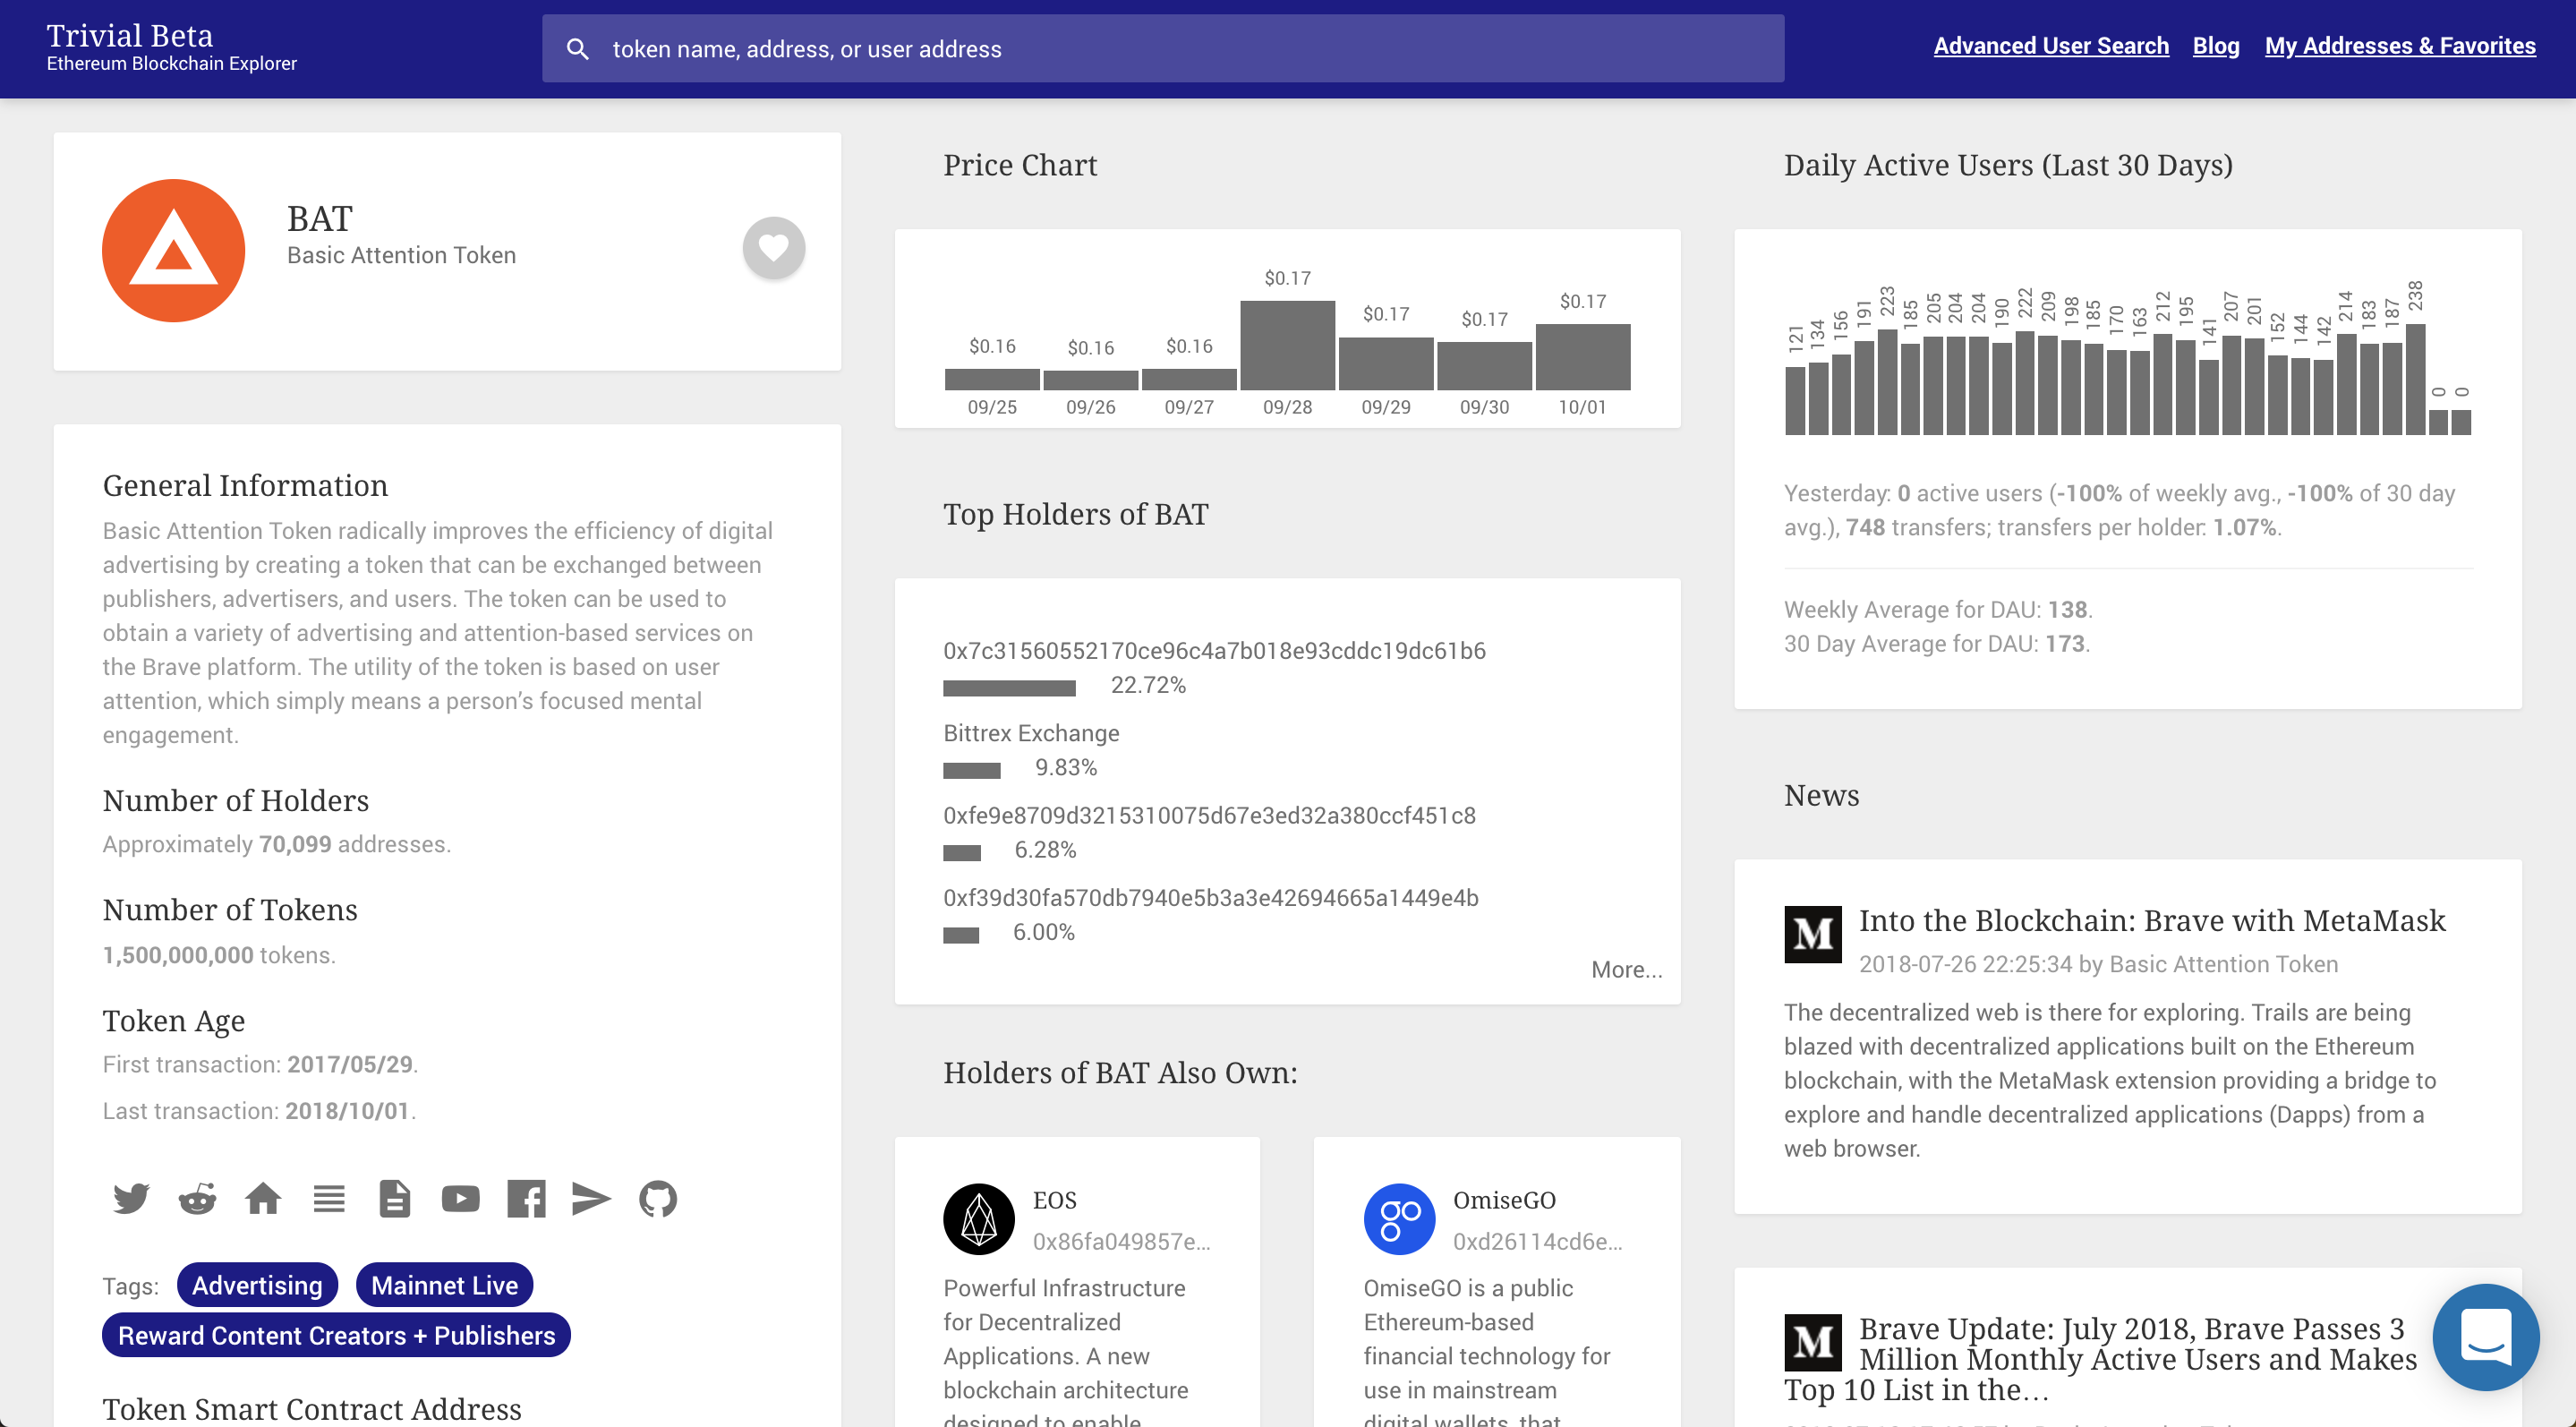The width and height of the screenshot is (2576, 1427).
Task: Open the whitepaper document icon
Action: point(395,1197)
